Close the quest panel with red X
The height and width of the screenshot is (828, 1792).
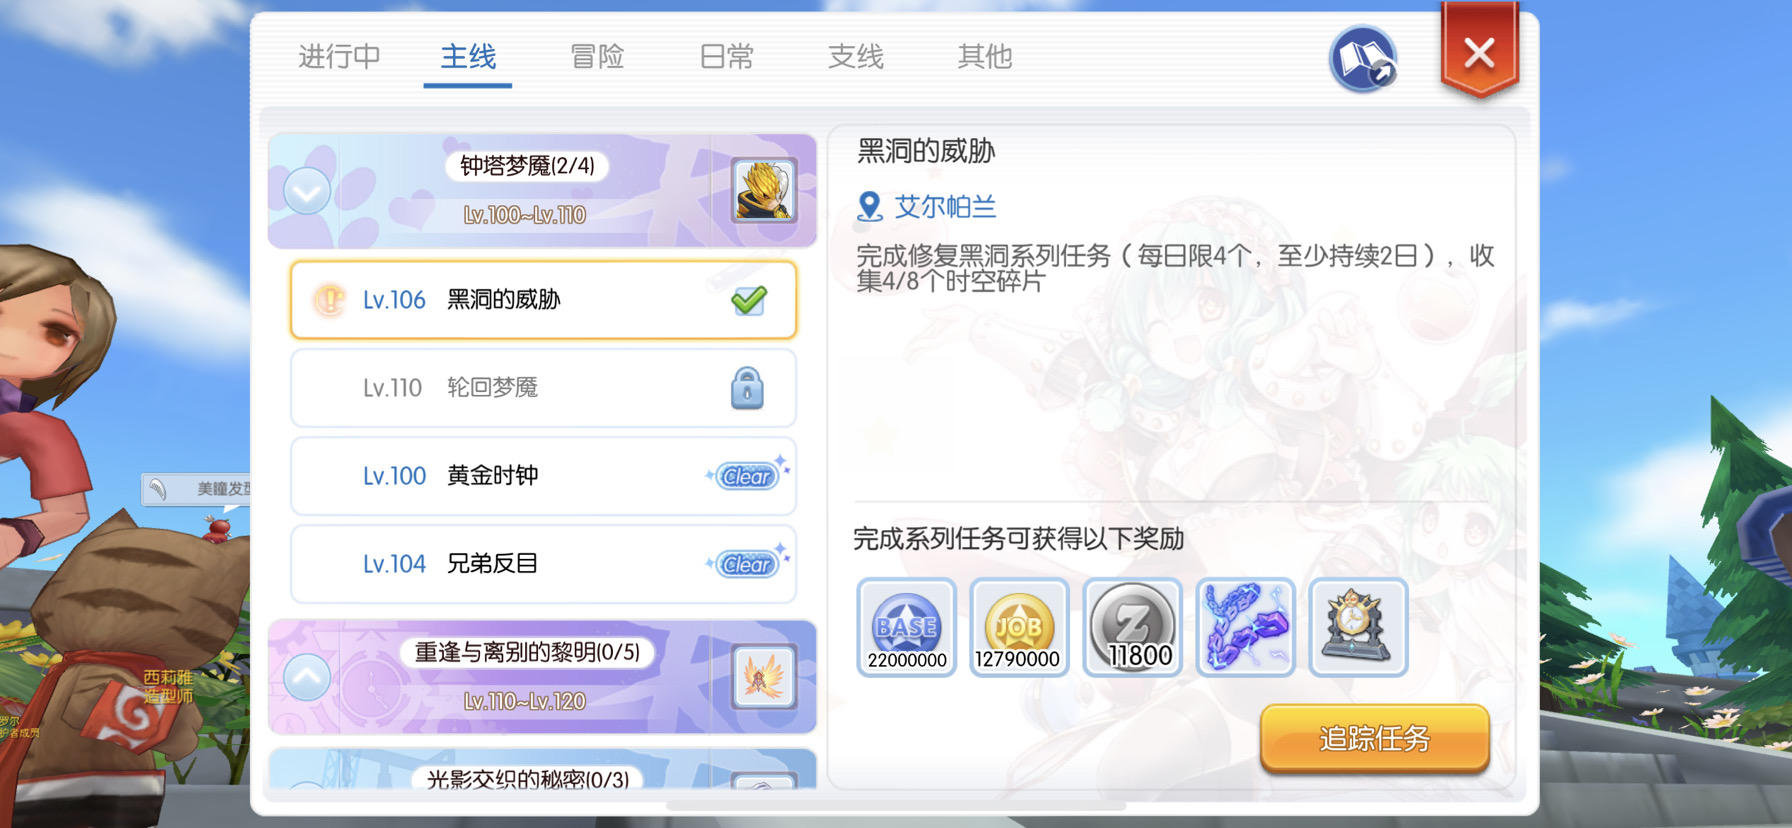pos(1479,52)
